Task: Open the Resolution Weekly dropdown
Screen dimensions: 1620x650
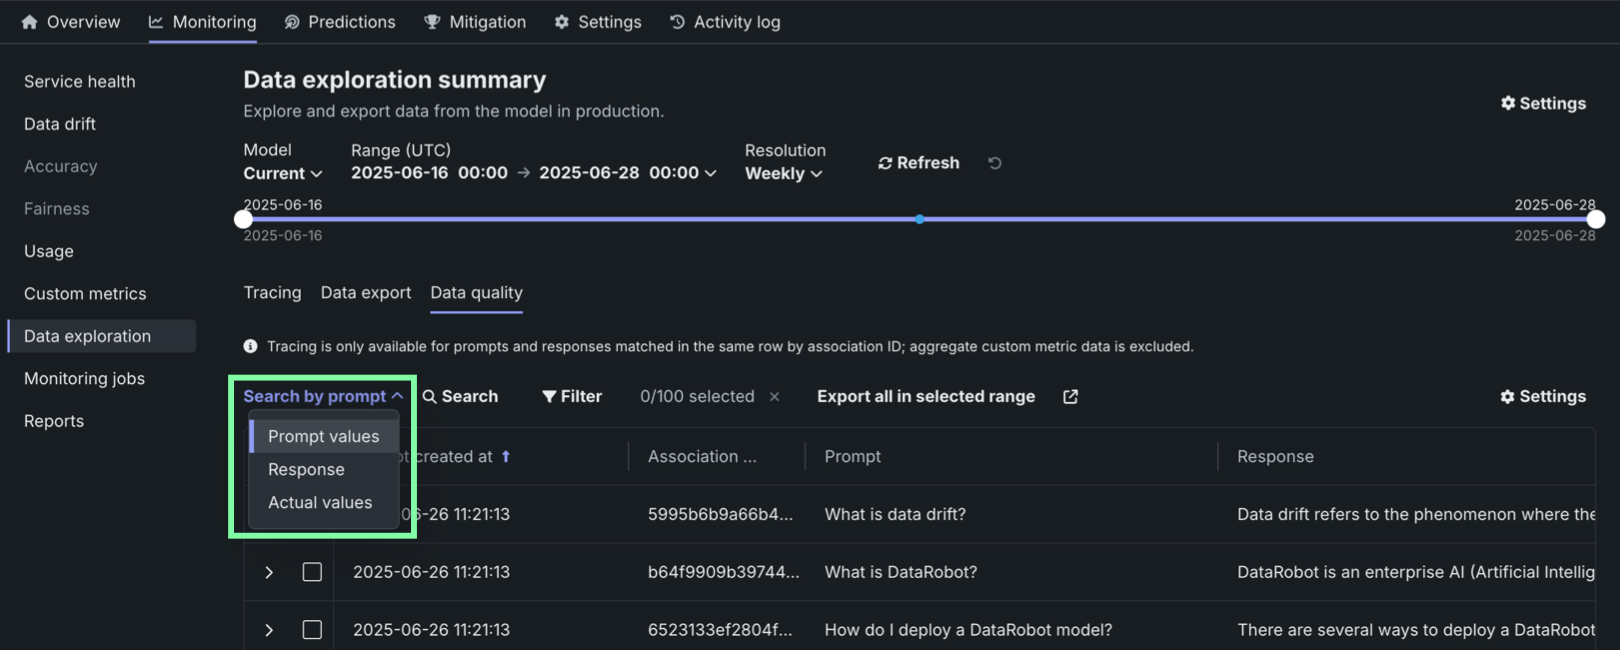Action: 783,174
